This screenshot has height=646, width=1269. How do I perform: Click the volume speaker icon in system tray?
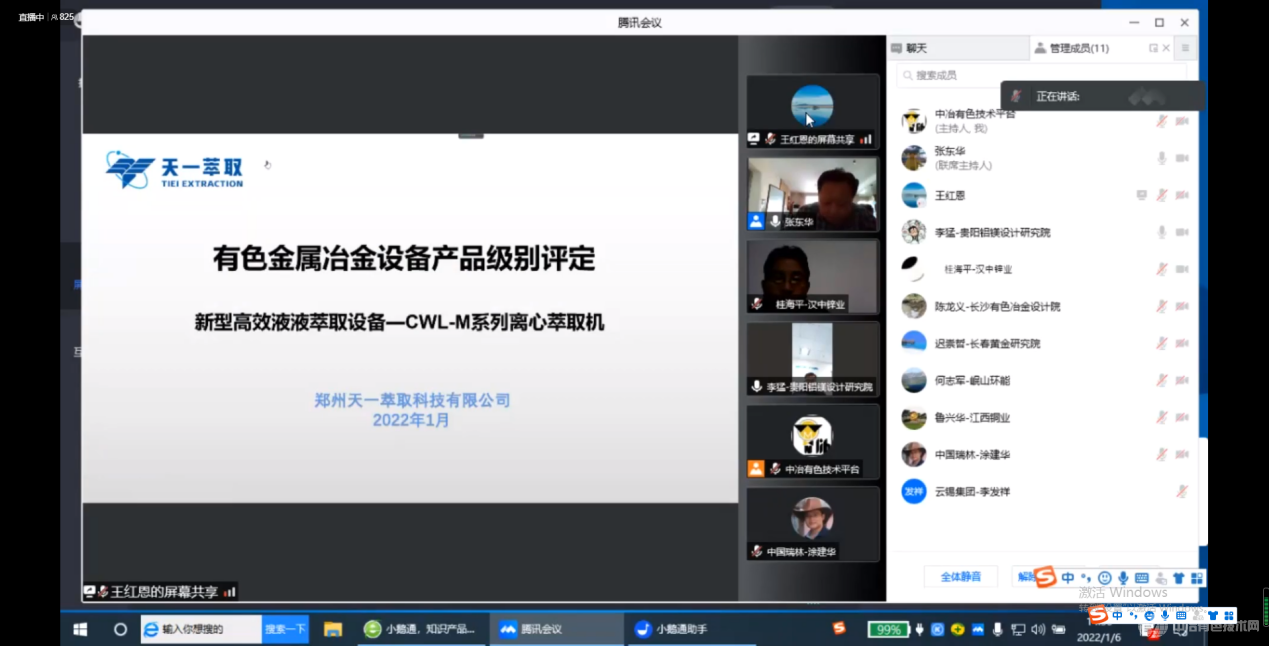tap(1037, 629)
